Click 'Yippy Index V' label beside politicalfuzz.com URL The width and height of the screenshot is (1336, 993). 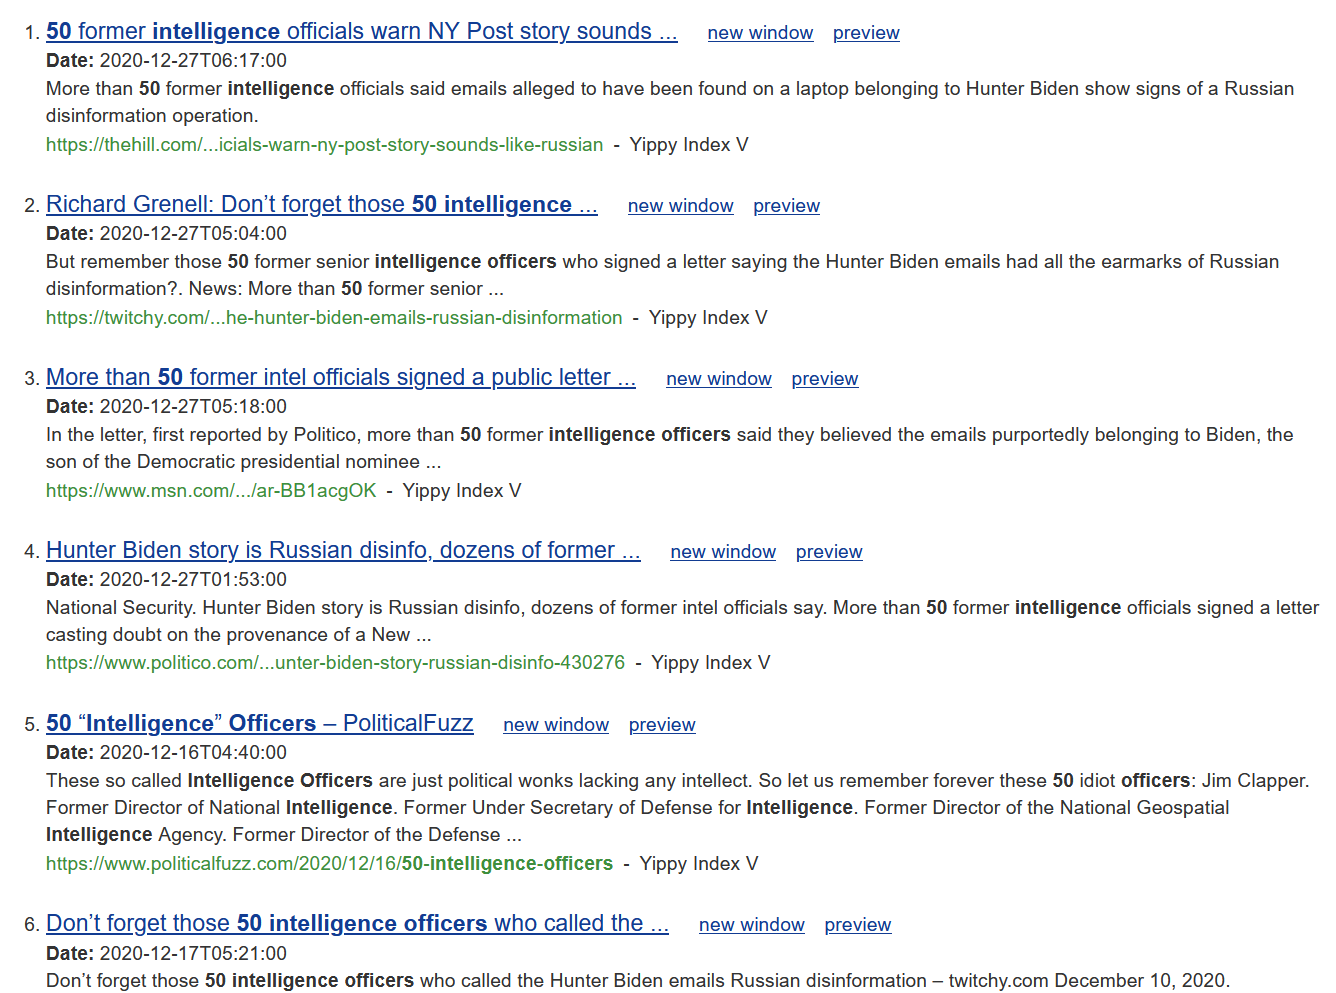[x=699, y=864]
